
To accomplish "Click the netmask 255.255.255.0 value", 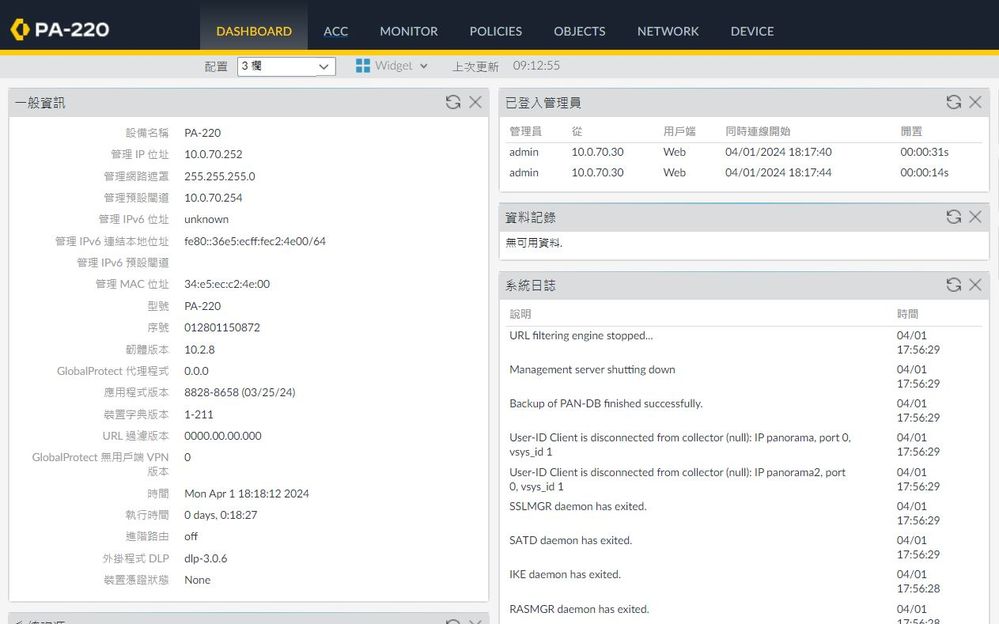I will pyautogui.click(x=220, y=176).
